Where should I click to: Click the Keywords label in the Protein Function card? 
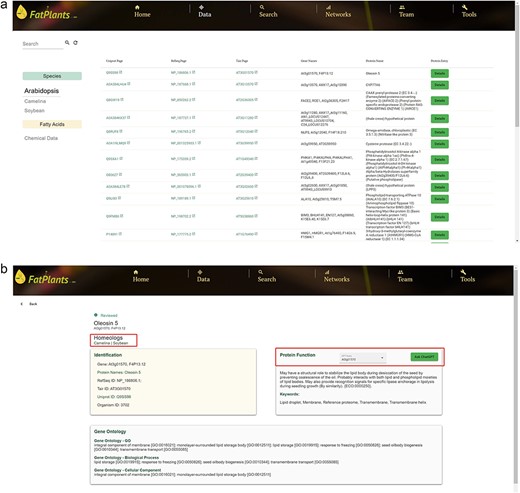tap(289, 394)
